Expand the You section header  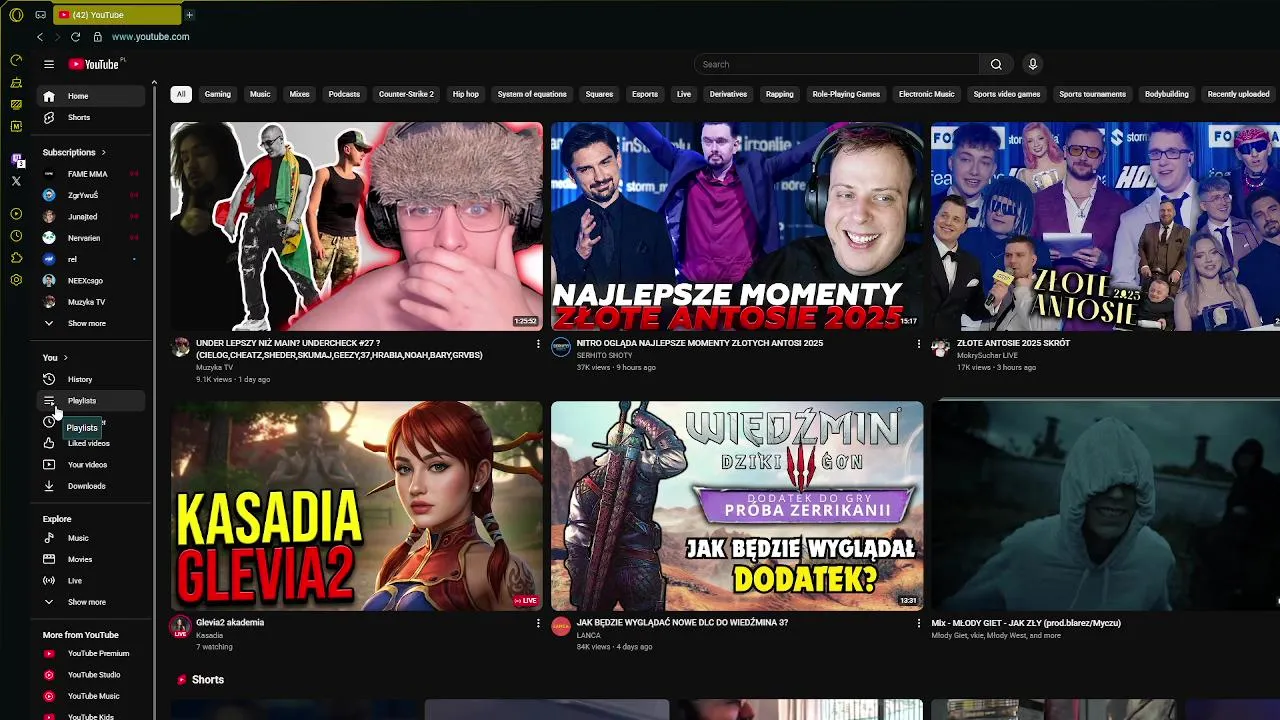56,358
